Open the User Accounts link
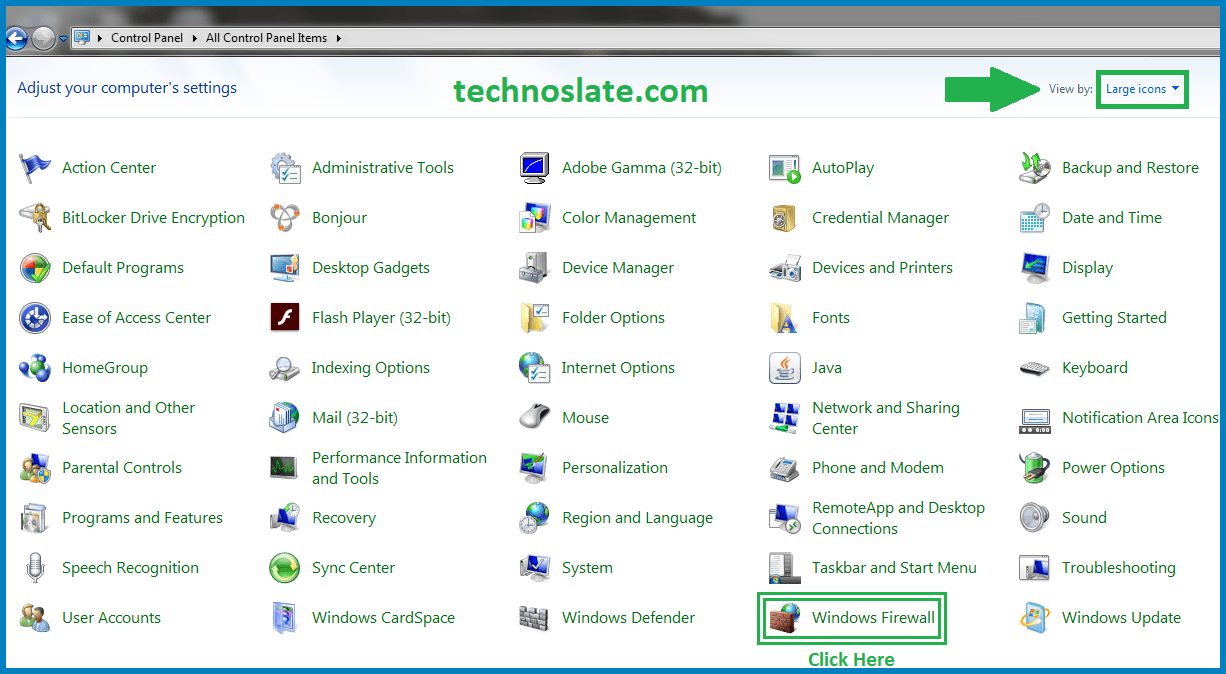 click(111, 618)
